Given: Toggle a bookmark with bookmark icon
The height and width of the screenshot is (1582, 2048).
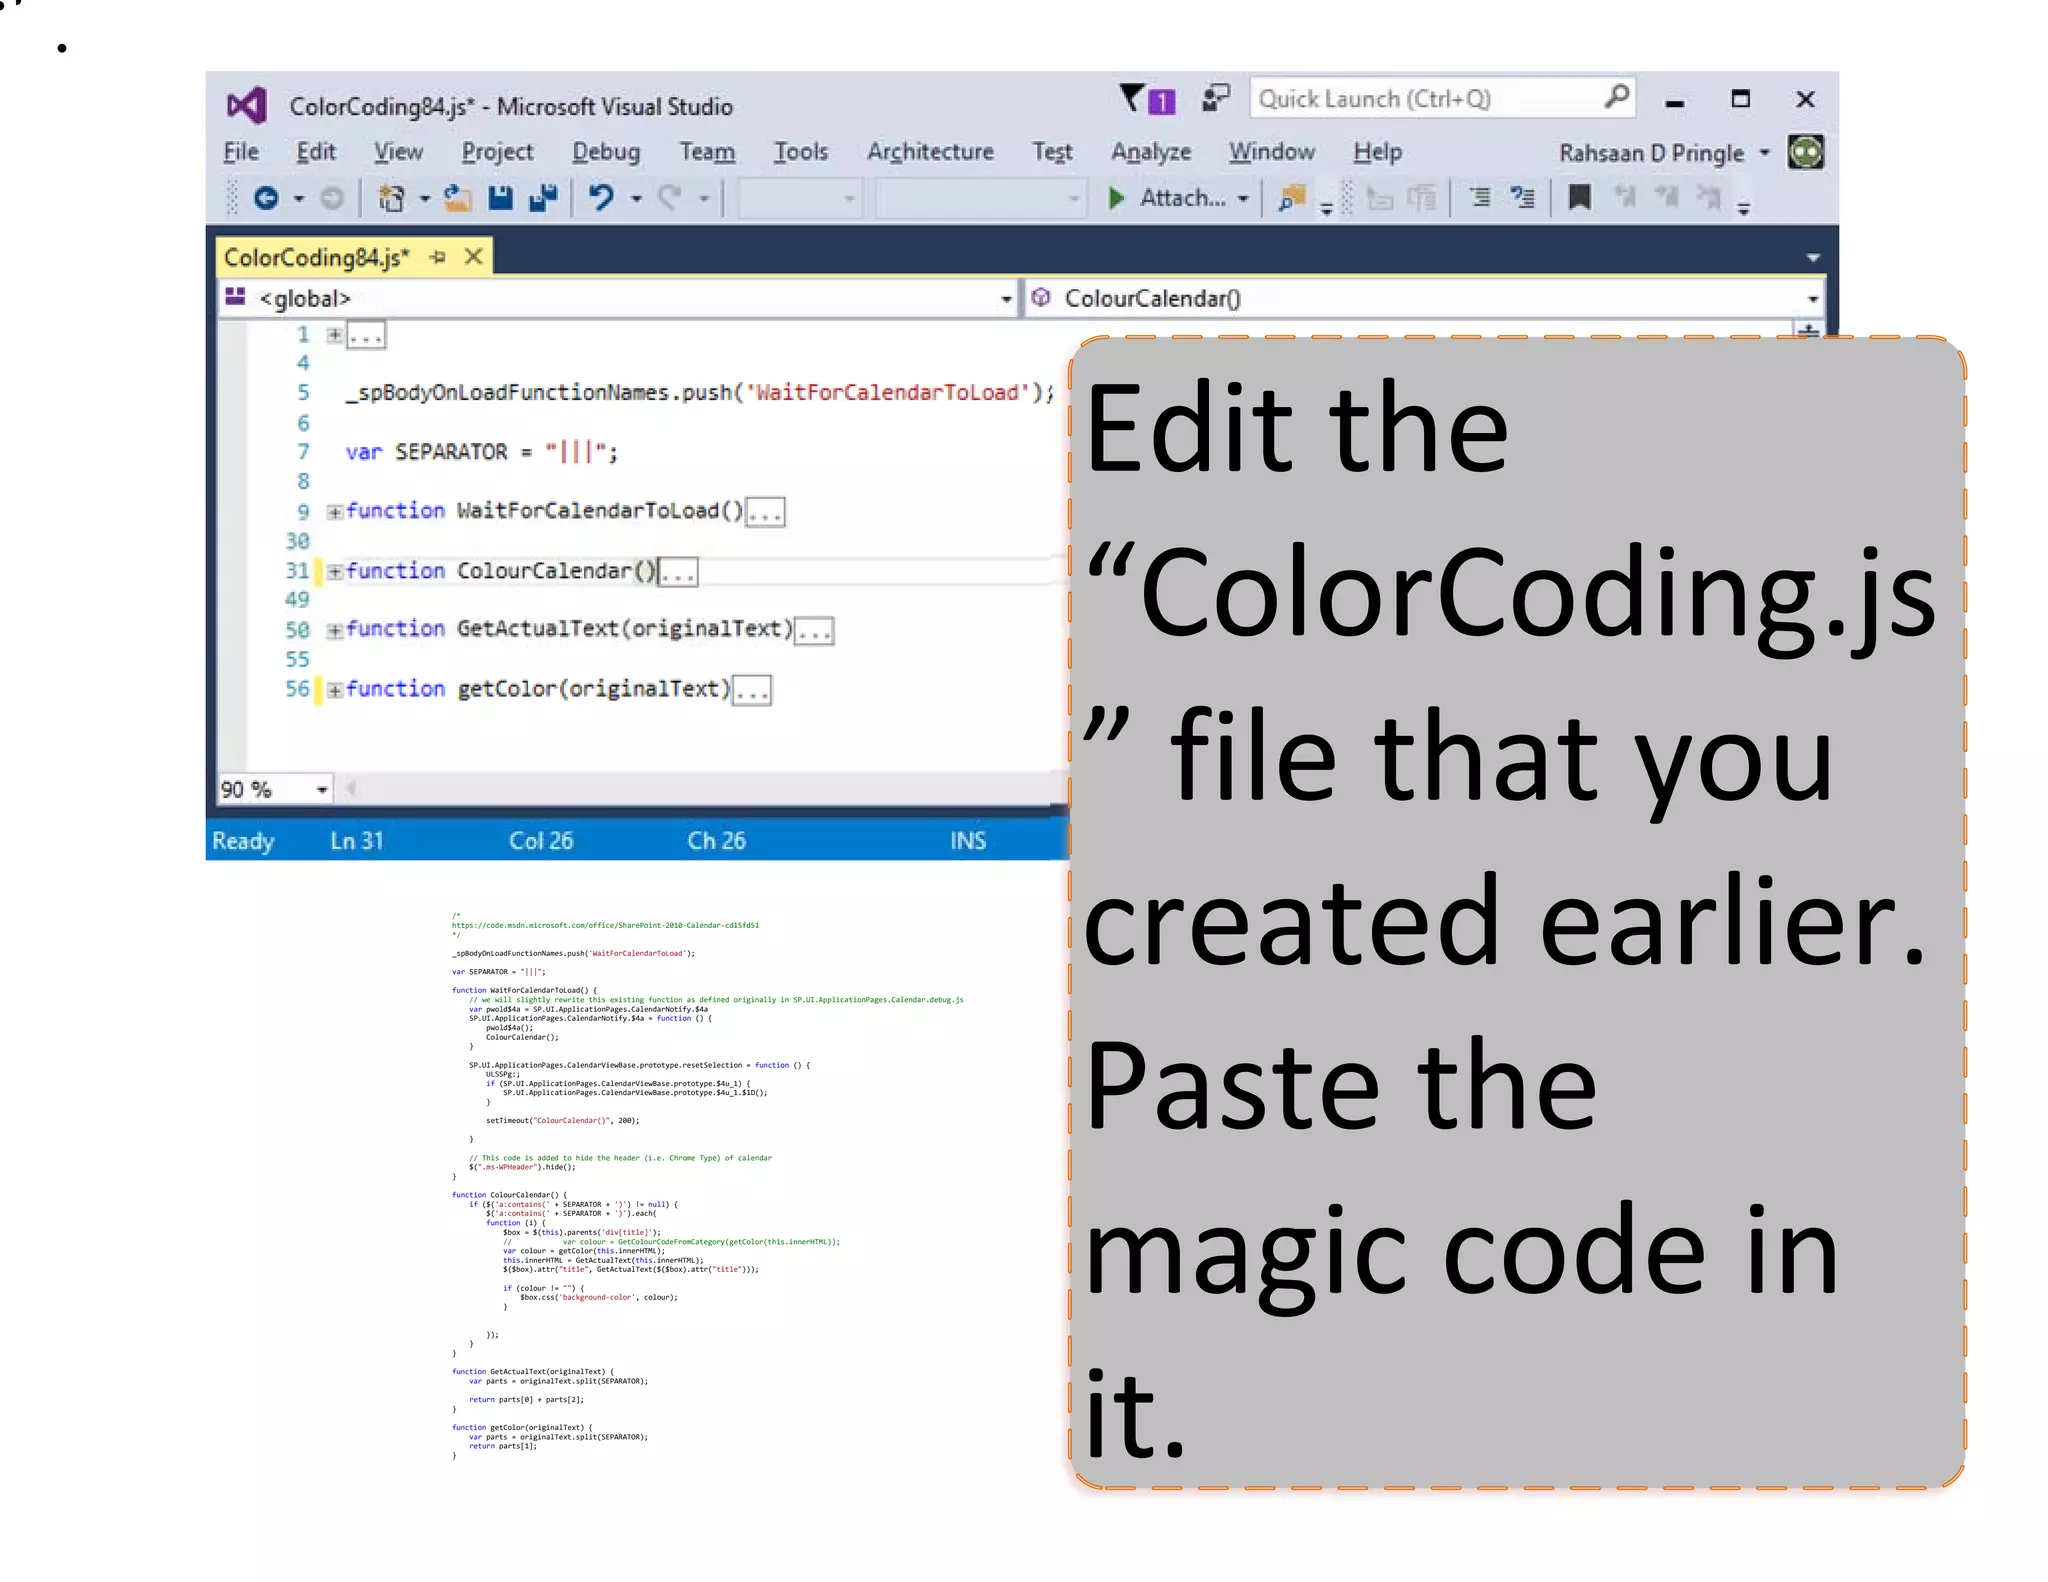Looking at the screenshot, I should (x=1580, y=198).
